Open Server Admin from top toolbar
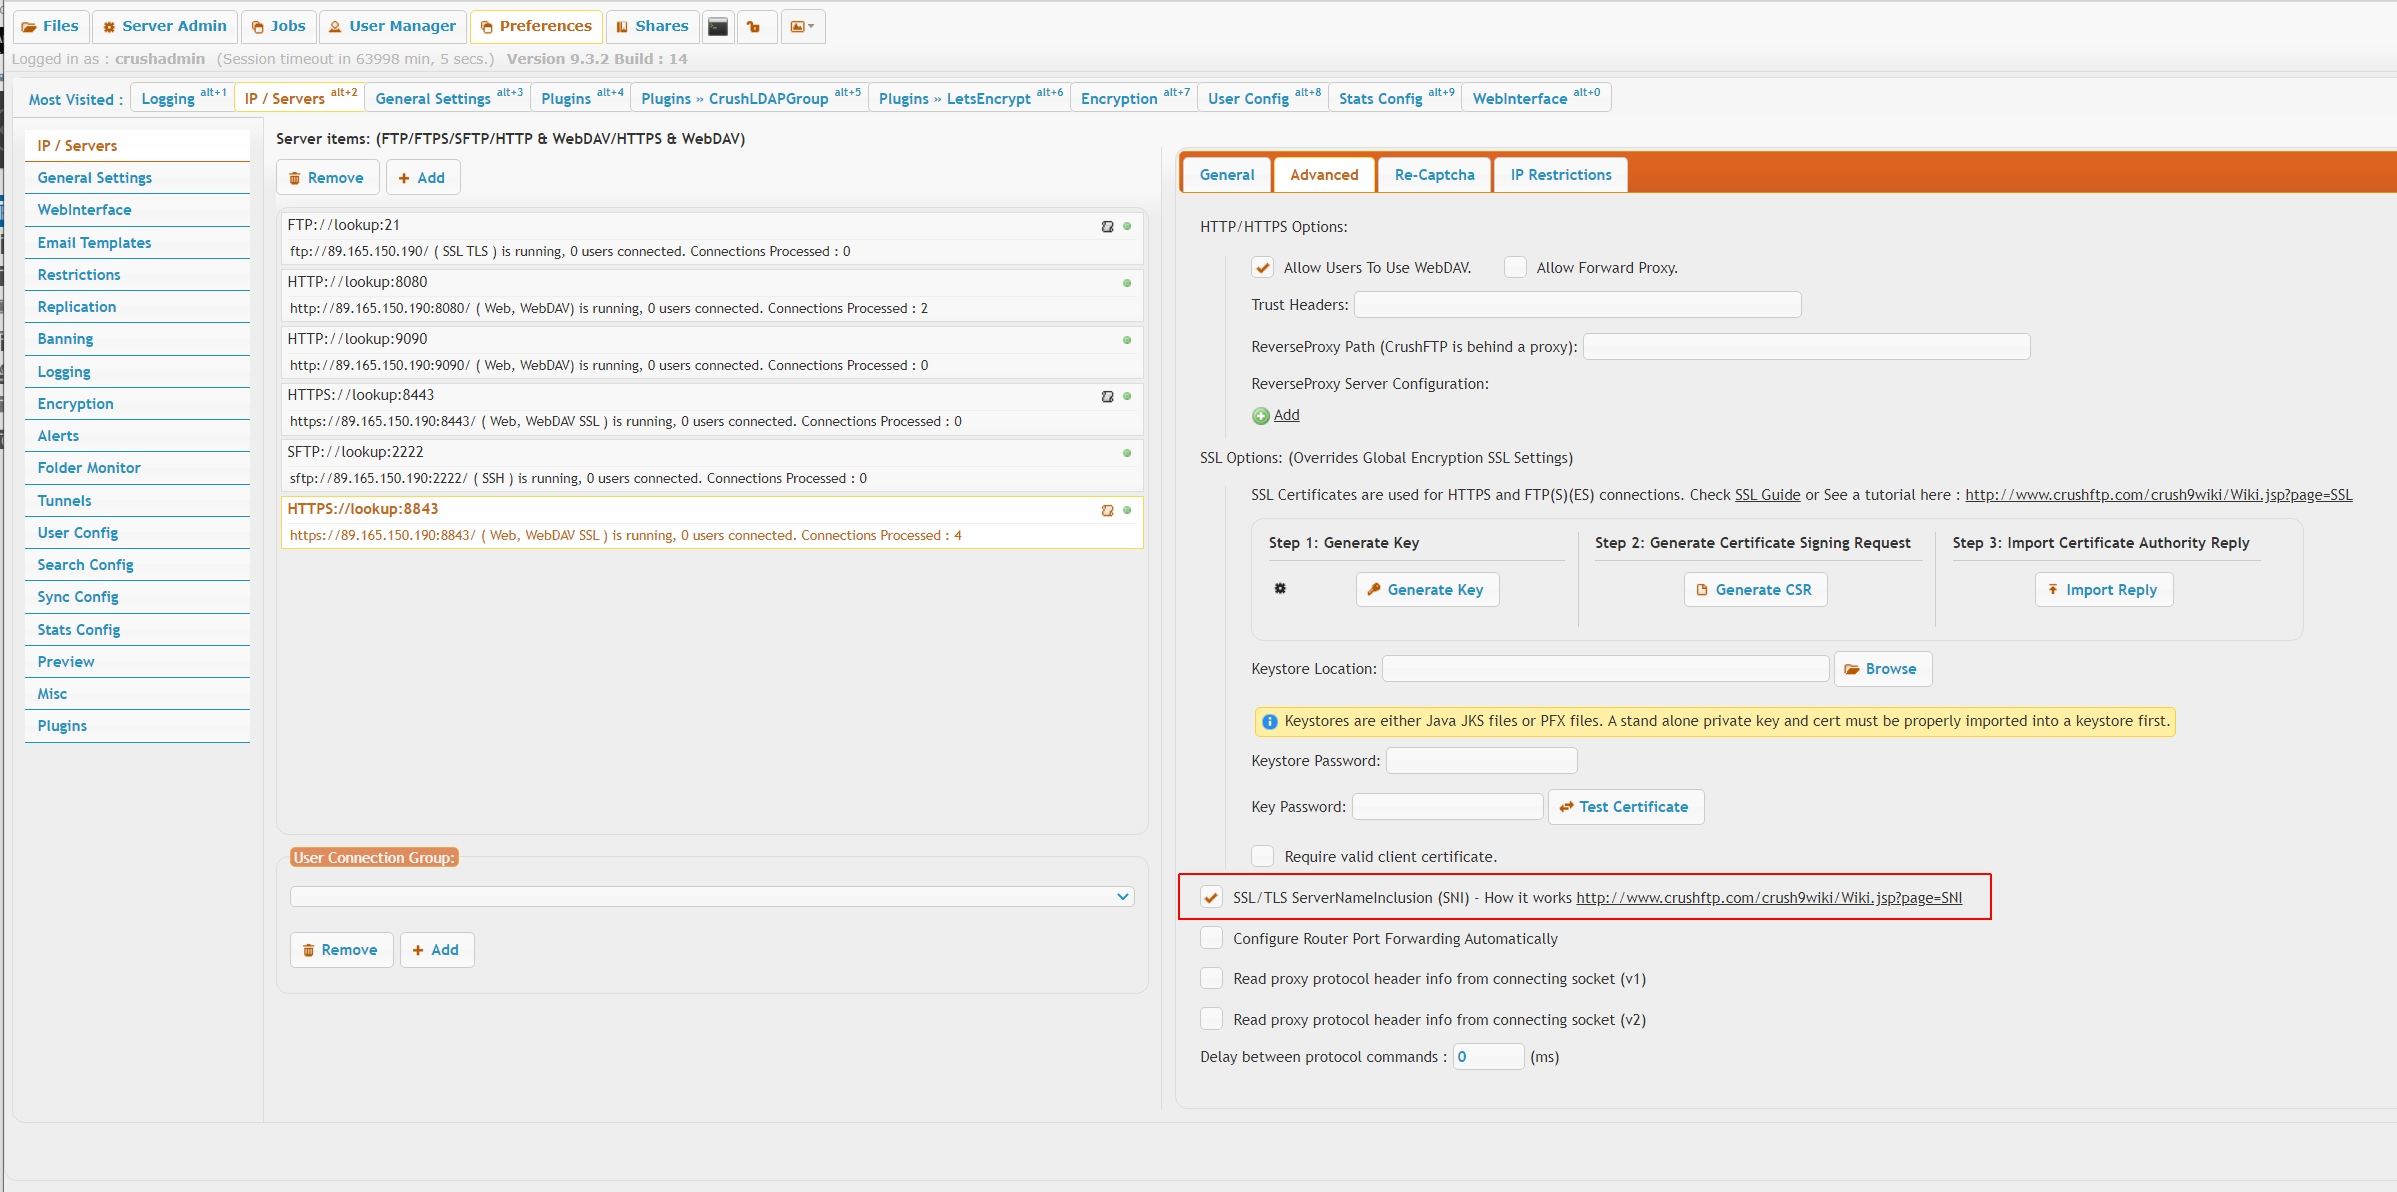 tap(165, 27)
